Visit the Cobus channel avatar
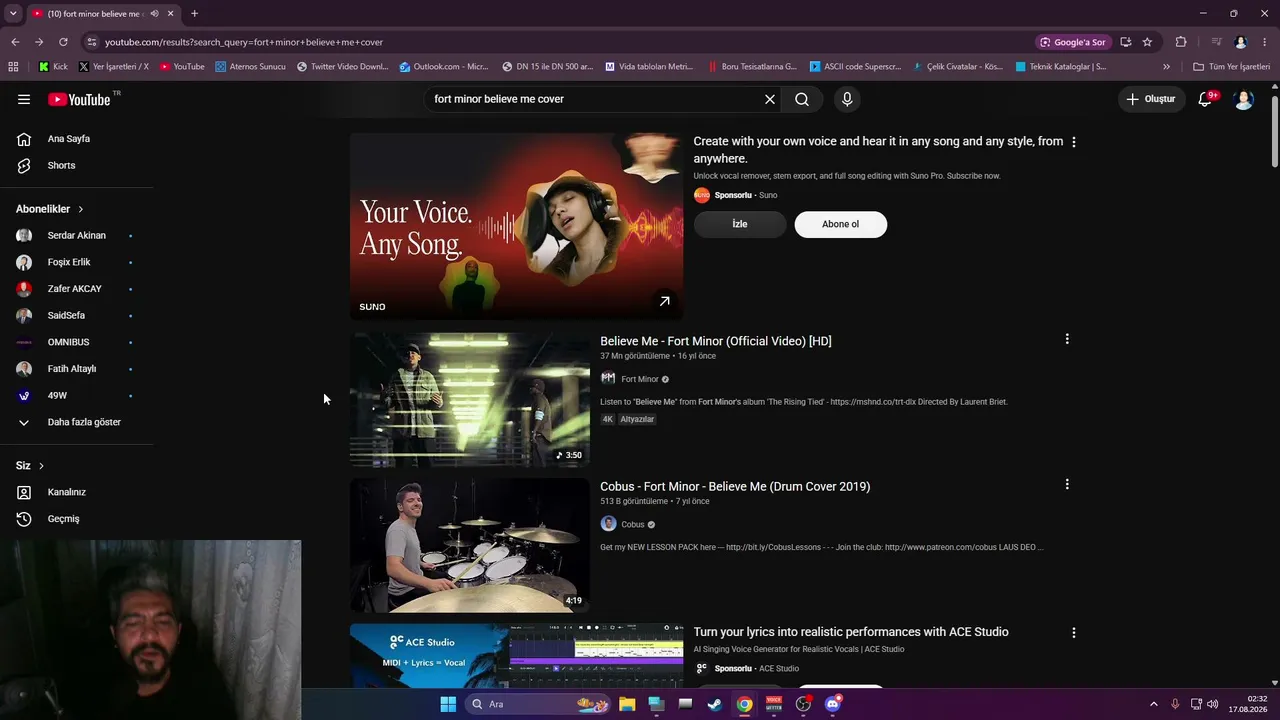 tap(608, 524)
